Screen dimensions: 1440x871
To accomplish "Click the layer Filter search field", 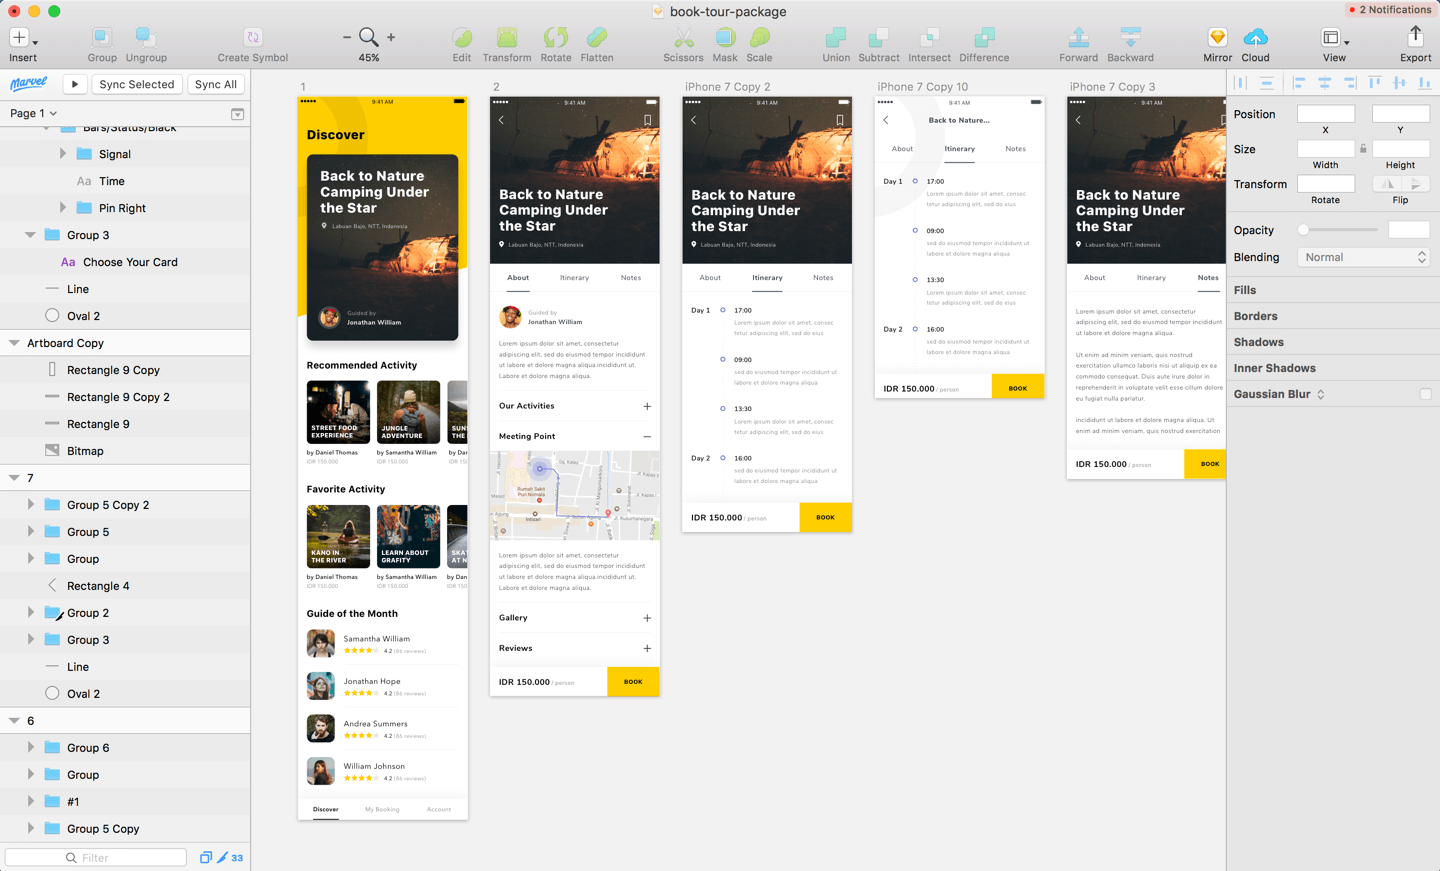I will coord(96,857).
